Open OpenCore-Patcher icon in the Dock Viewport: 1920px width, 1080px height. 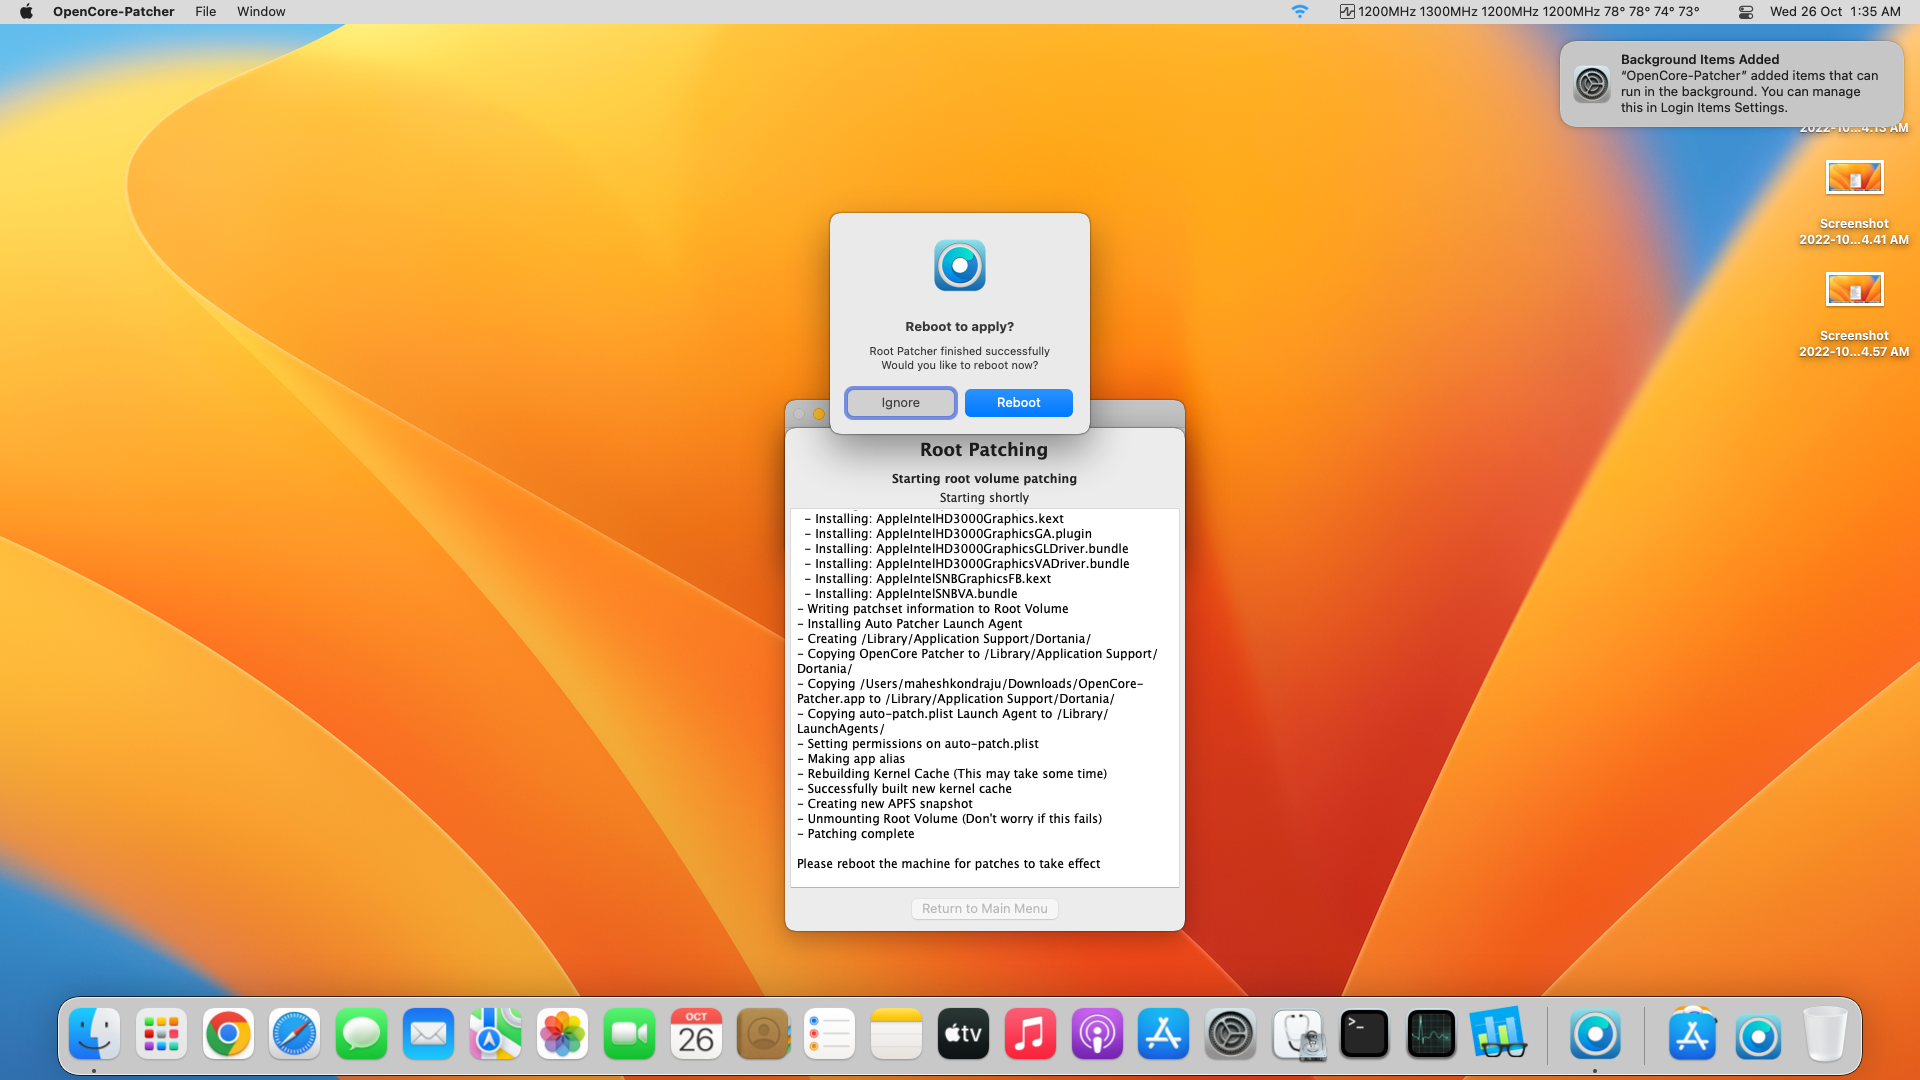[x=1594, y=1034]
